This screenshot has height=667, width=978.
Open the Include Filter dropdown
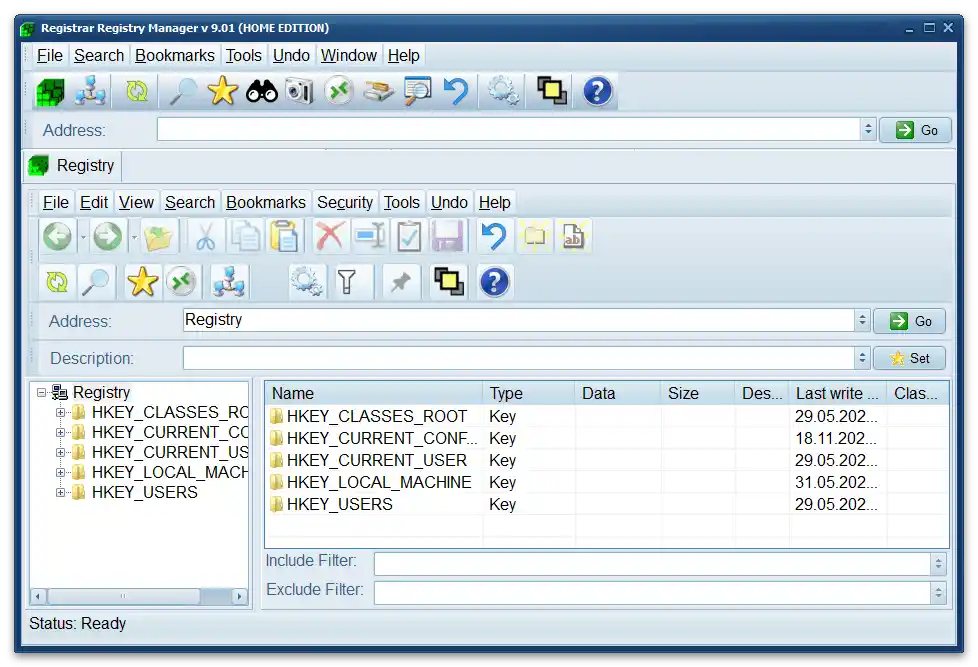click(x=938, y=564)
